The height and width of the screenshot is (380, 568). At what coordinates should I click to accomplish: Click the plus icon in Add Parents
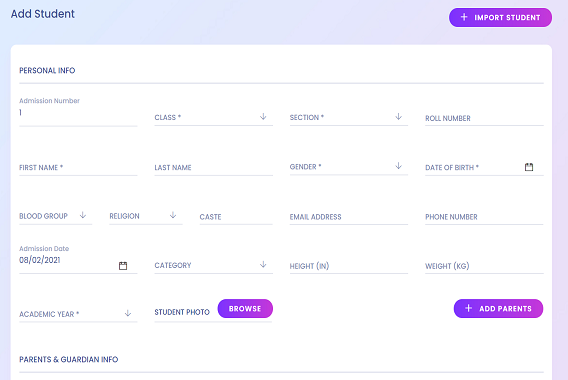468,308
